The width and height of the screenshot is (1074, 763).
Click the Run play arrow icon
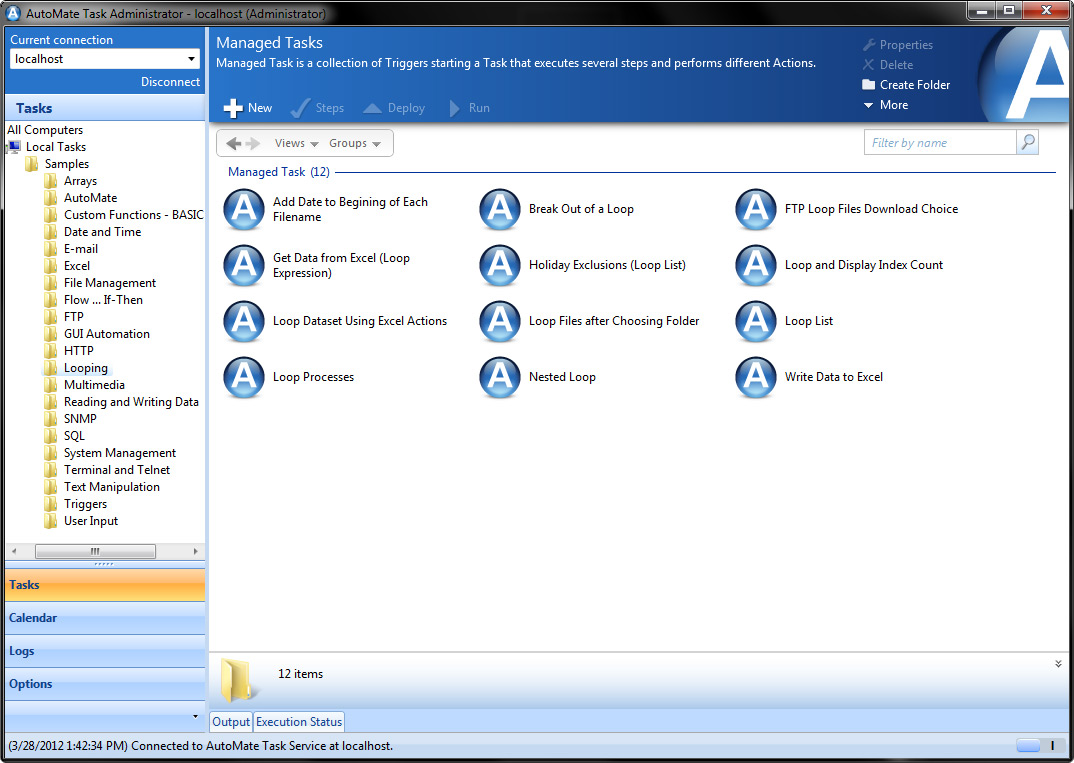(454, 108)
